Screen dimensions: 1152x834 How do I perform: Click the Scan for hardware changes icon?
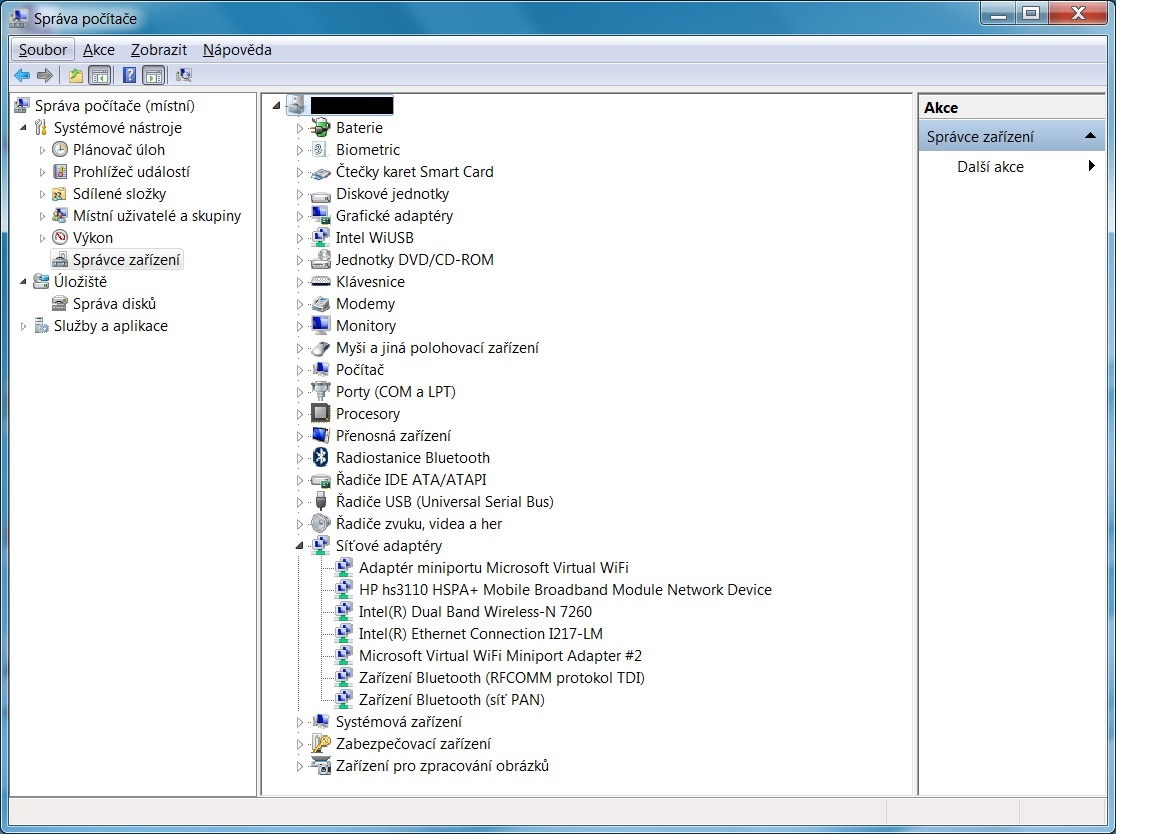(x=183, y=75)
